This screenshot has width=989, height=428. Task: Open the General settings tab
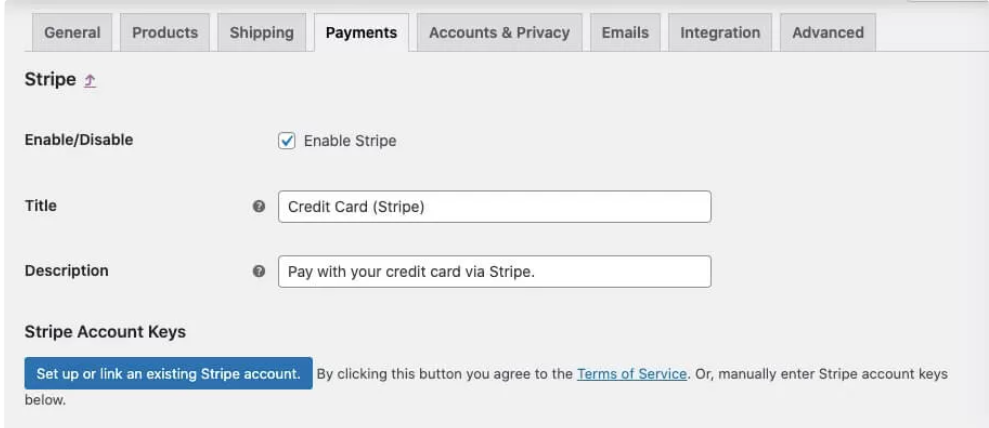coord(72,32)
